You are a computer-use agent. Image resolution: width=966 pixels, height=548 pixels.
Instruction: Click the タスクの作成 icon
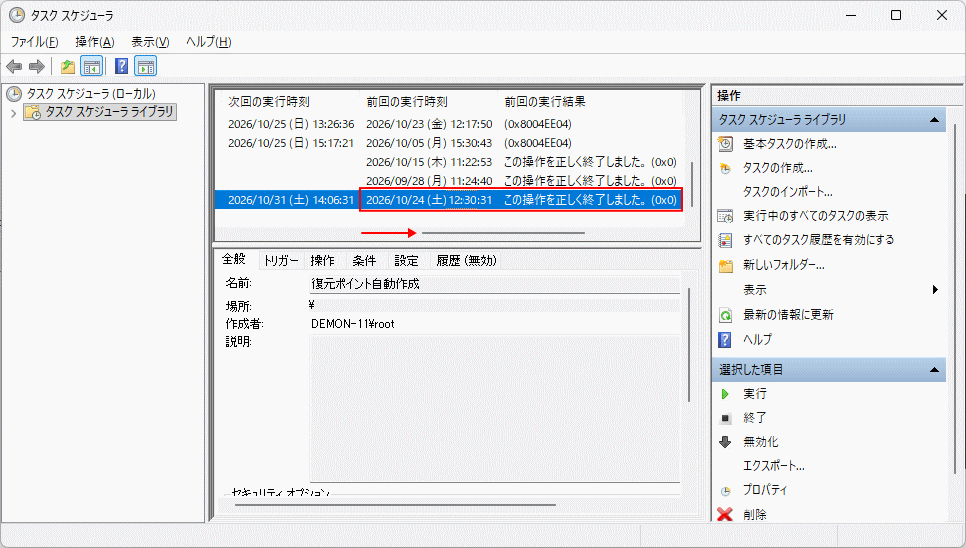726,168
